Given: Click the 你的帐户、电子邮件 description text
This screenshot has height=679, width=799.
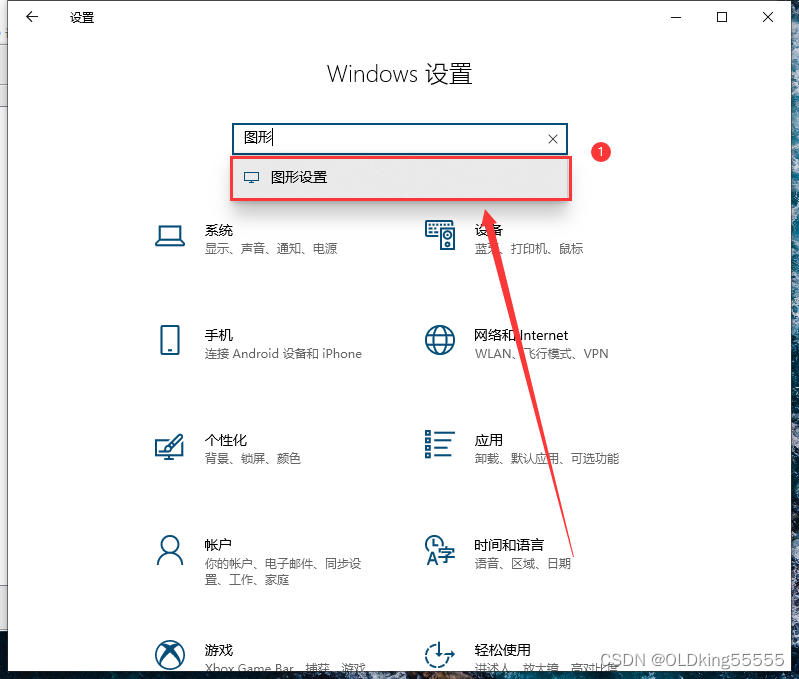Looking at the screenshot, I should click(x=283, y=572).
